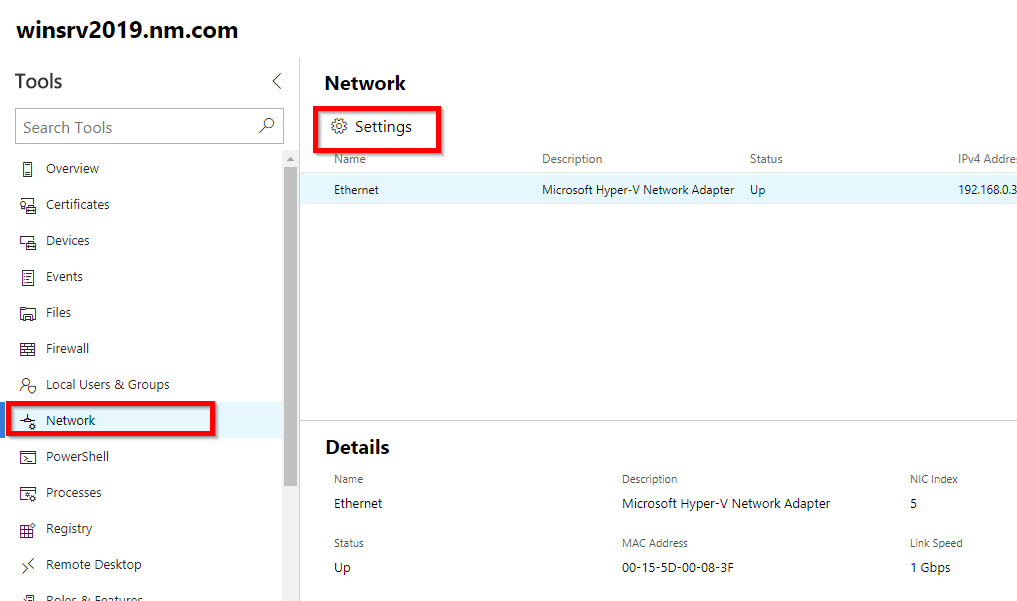Open the Firewall tool

point(70,348)
